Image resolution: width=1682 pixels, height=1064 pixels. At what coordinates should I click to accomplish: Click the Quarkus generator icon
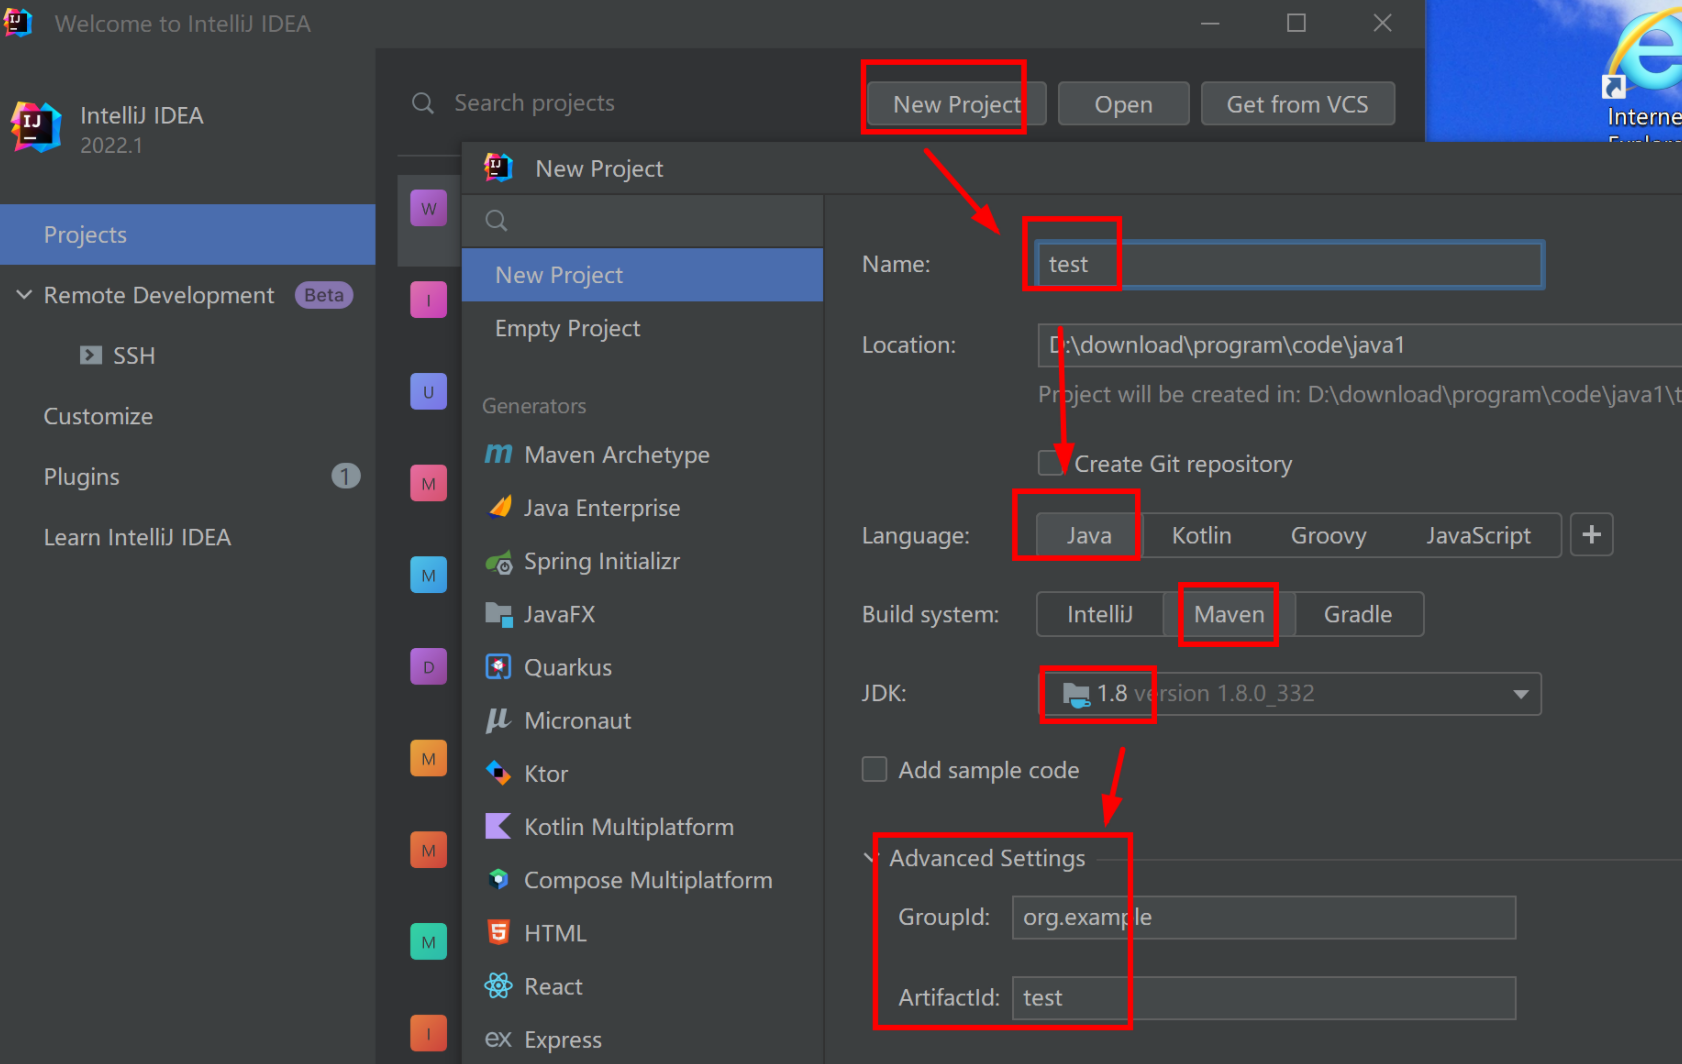click(x=498, y=667)
